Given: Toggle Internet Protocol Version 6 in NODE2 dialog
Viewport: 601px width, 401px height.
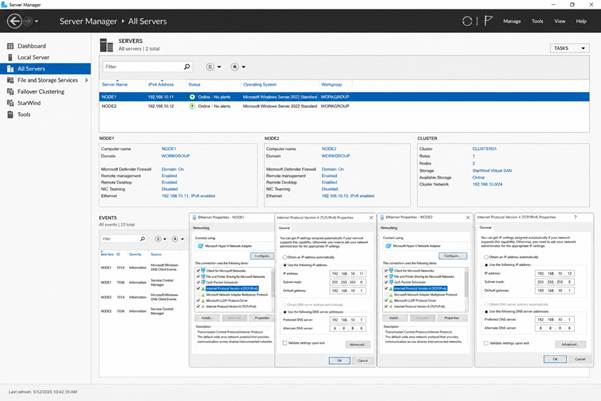Looking at the screenshot, I should [x=386, y=307].
